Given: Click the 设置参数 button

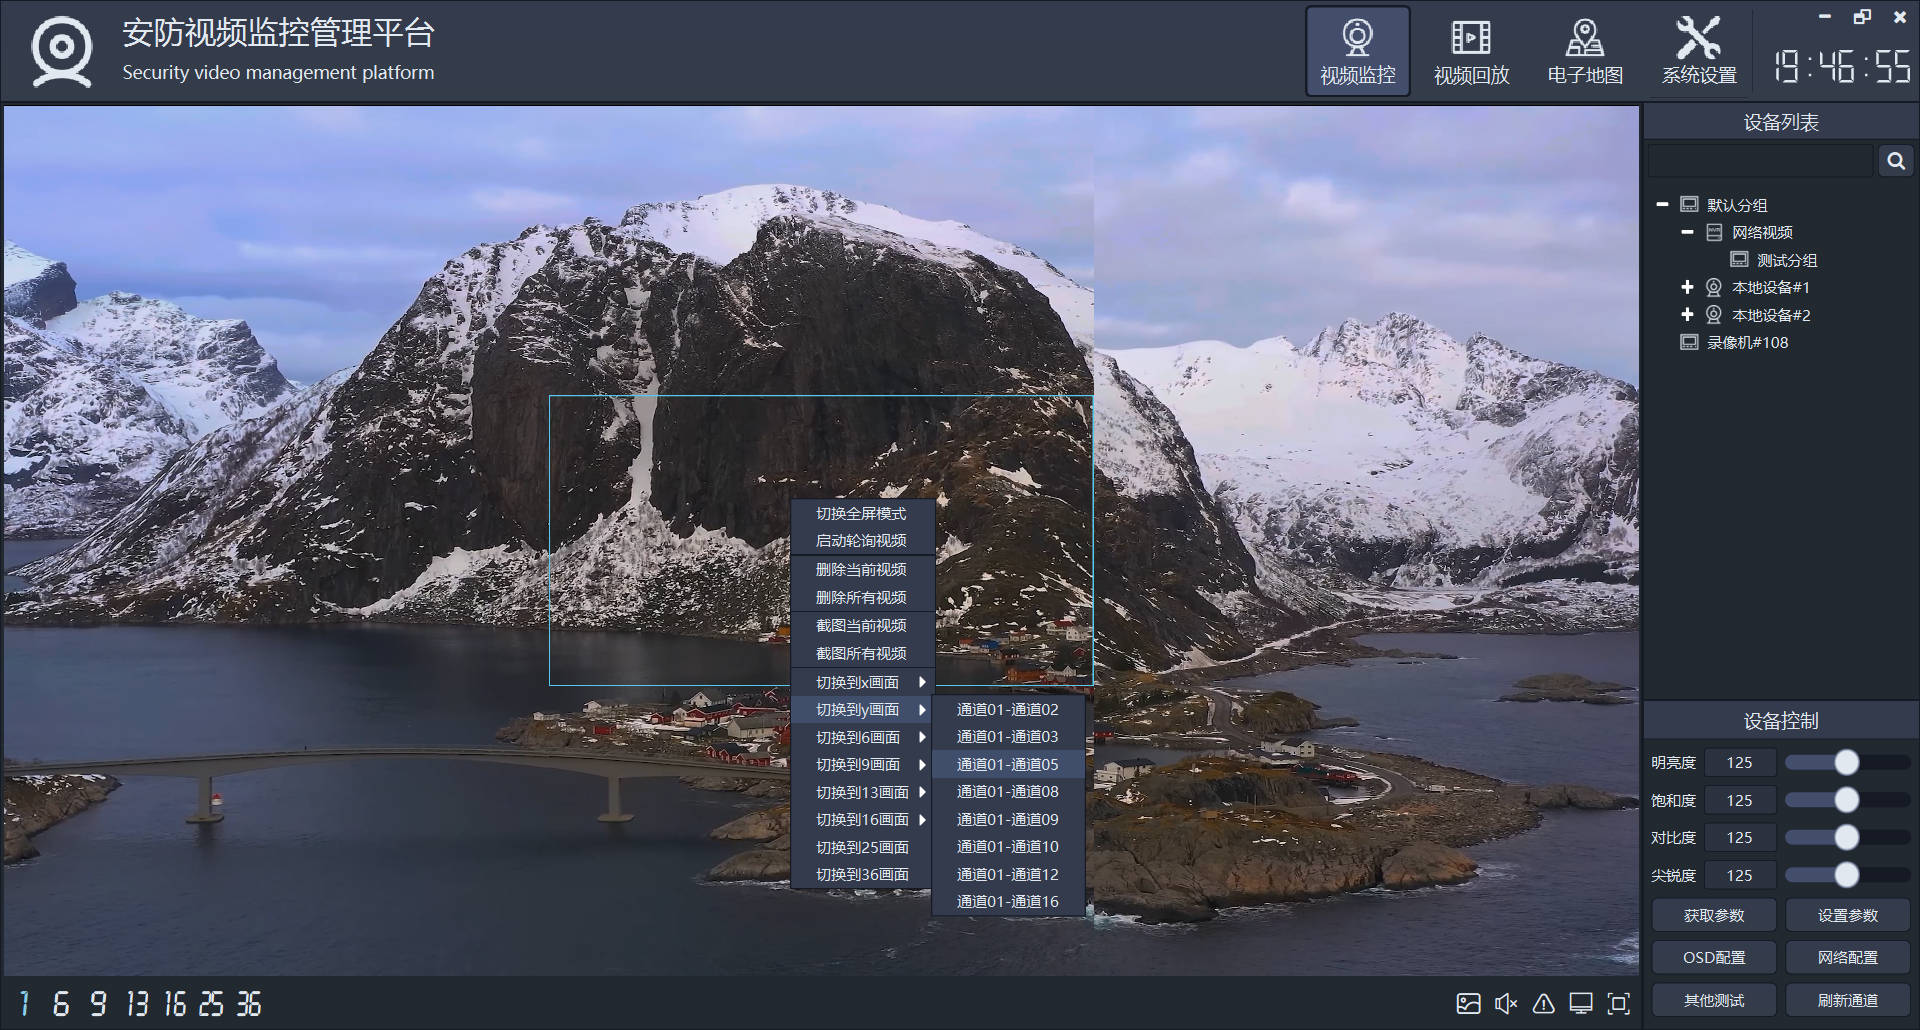Looking at the screenshot, I should click(x=1848, y=915).
